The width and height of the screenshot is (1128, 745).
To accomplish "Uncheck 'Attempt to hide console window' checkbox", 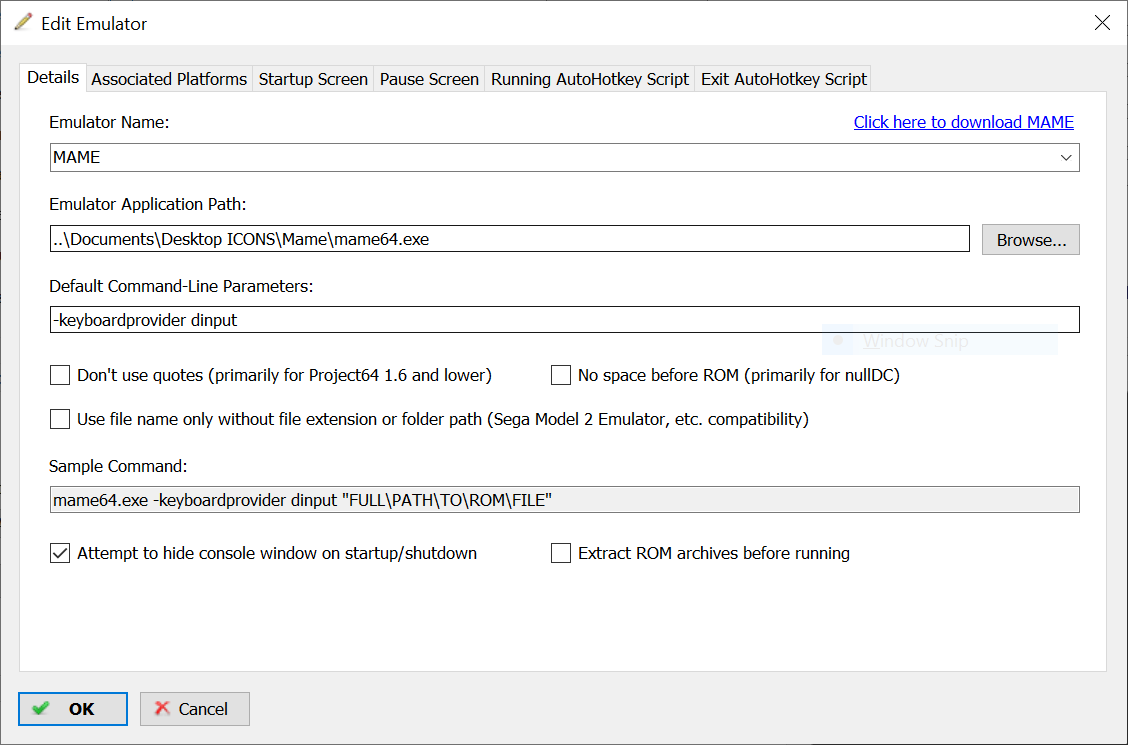I will tap(60, 553).
